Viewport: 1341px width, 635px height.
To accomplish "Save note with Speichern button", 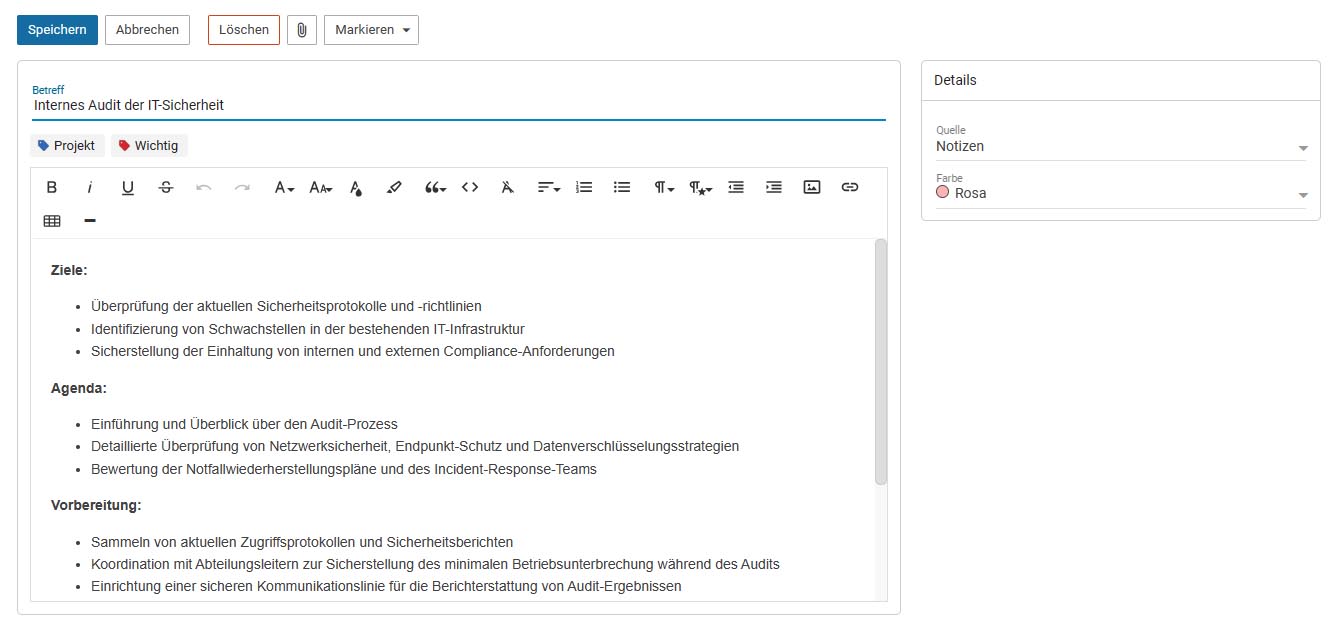I will click(x=57, y=30).
